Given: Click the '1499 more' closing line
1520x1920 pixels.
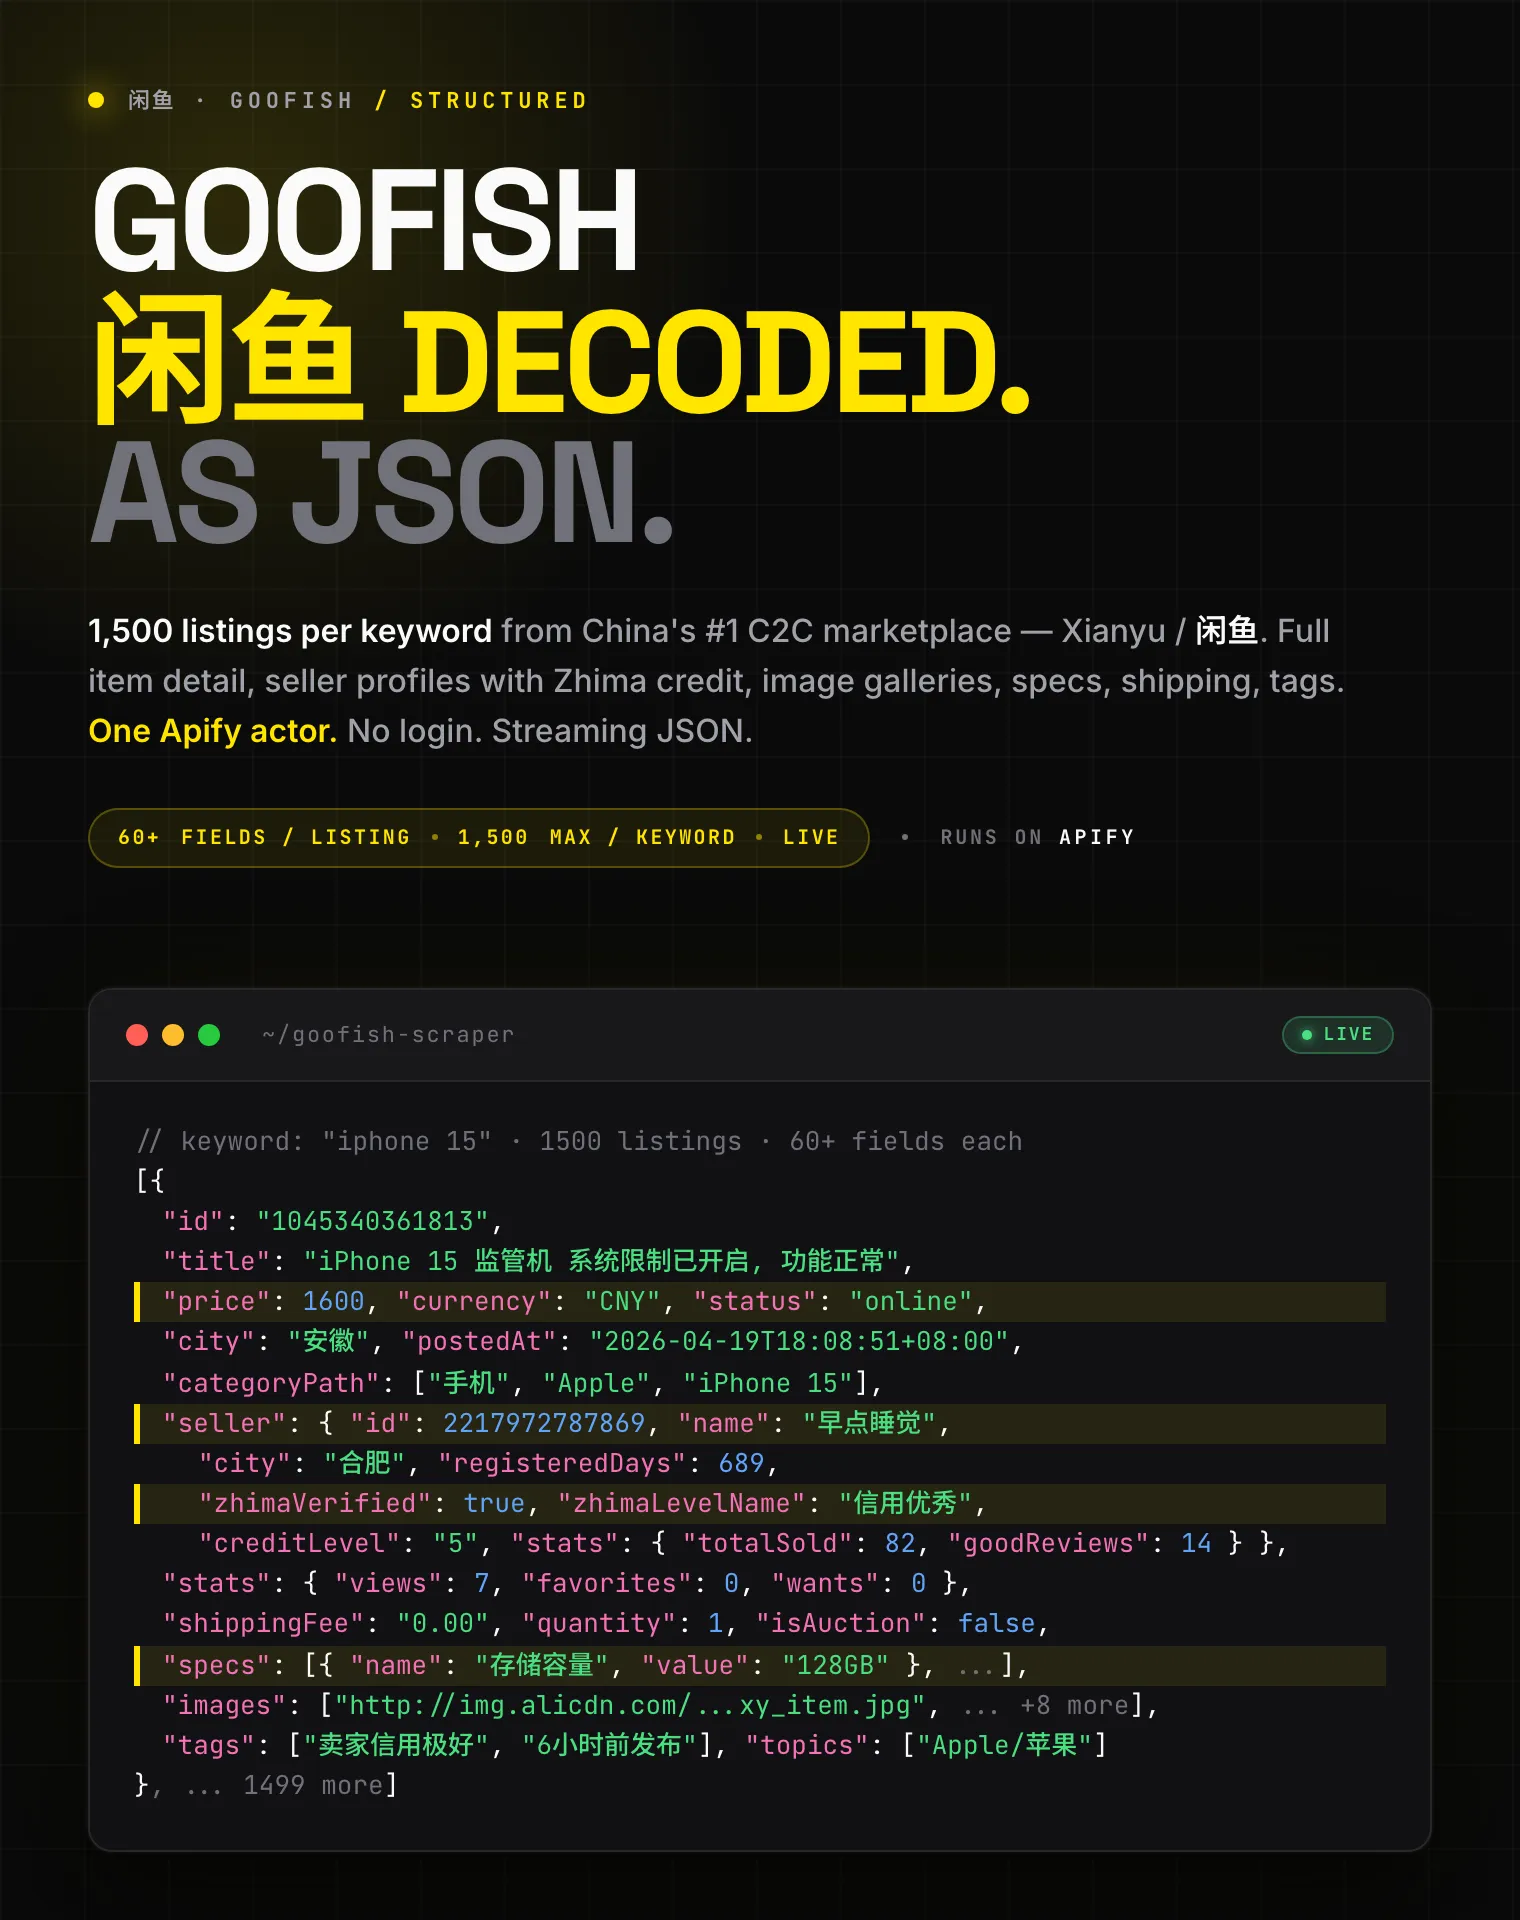Looking at the screenshot, I should (x=266, y=1785).
